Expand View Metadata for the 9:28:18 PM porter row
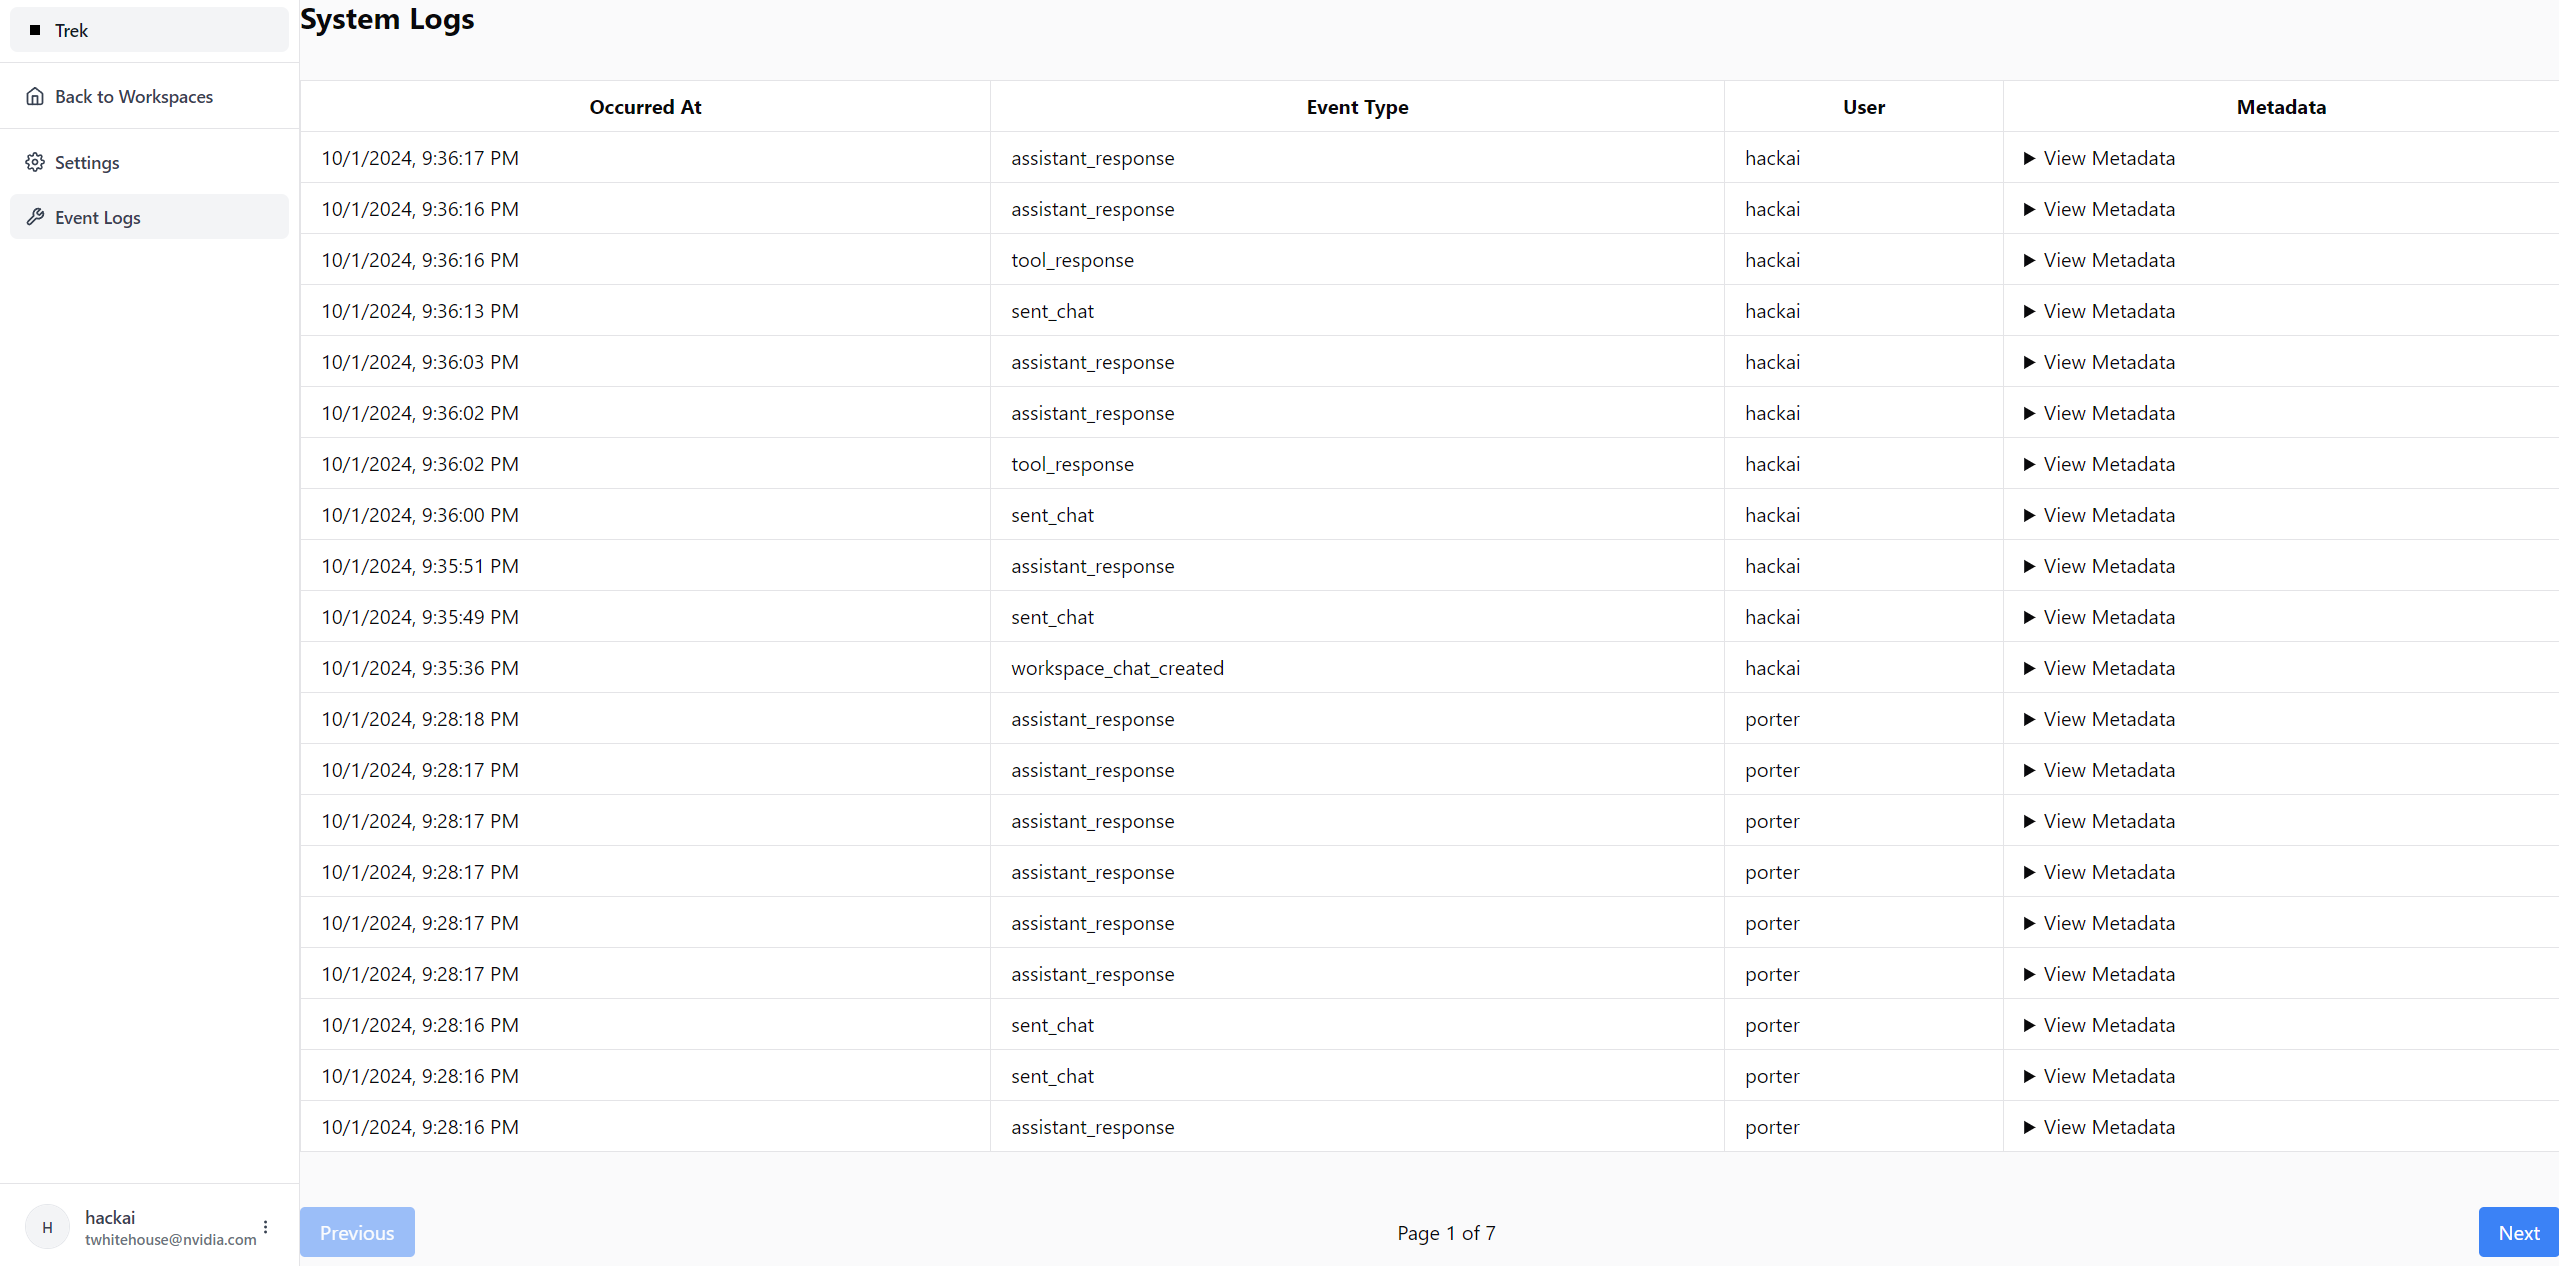The height and width of the screenshot is (1266, 2559). point(2099,719)
